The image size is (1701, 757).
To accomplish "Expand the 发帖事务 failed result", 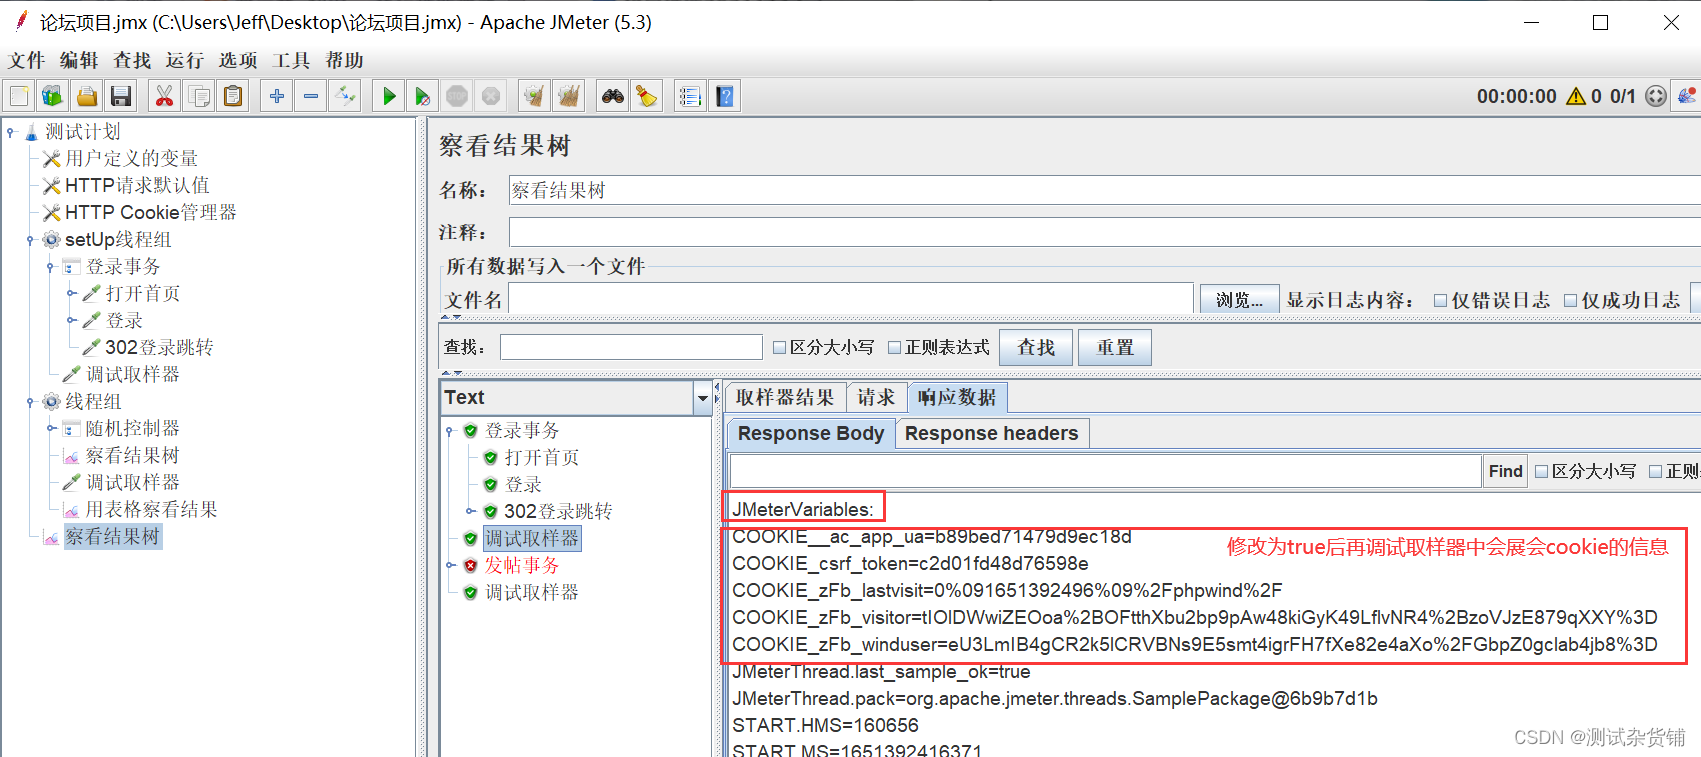I will click(x=450, y=565).
